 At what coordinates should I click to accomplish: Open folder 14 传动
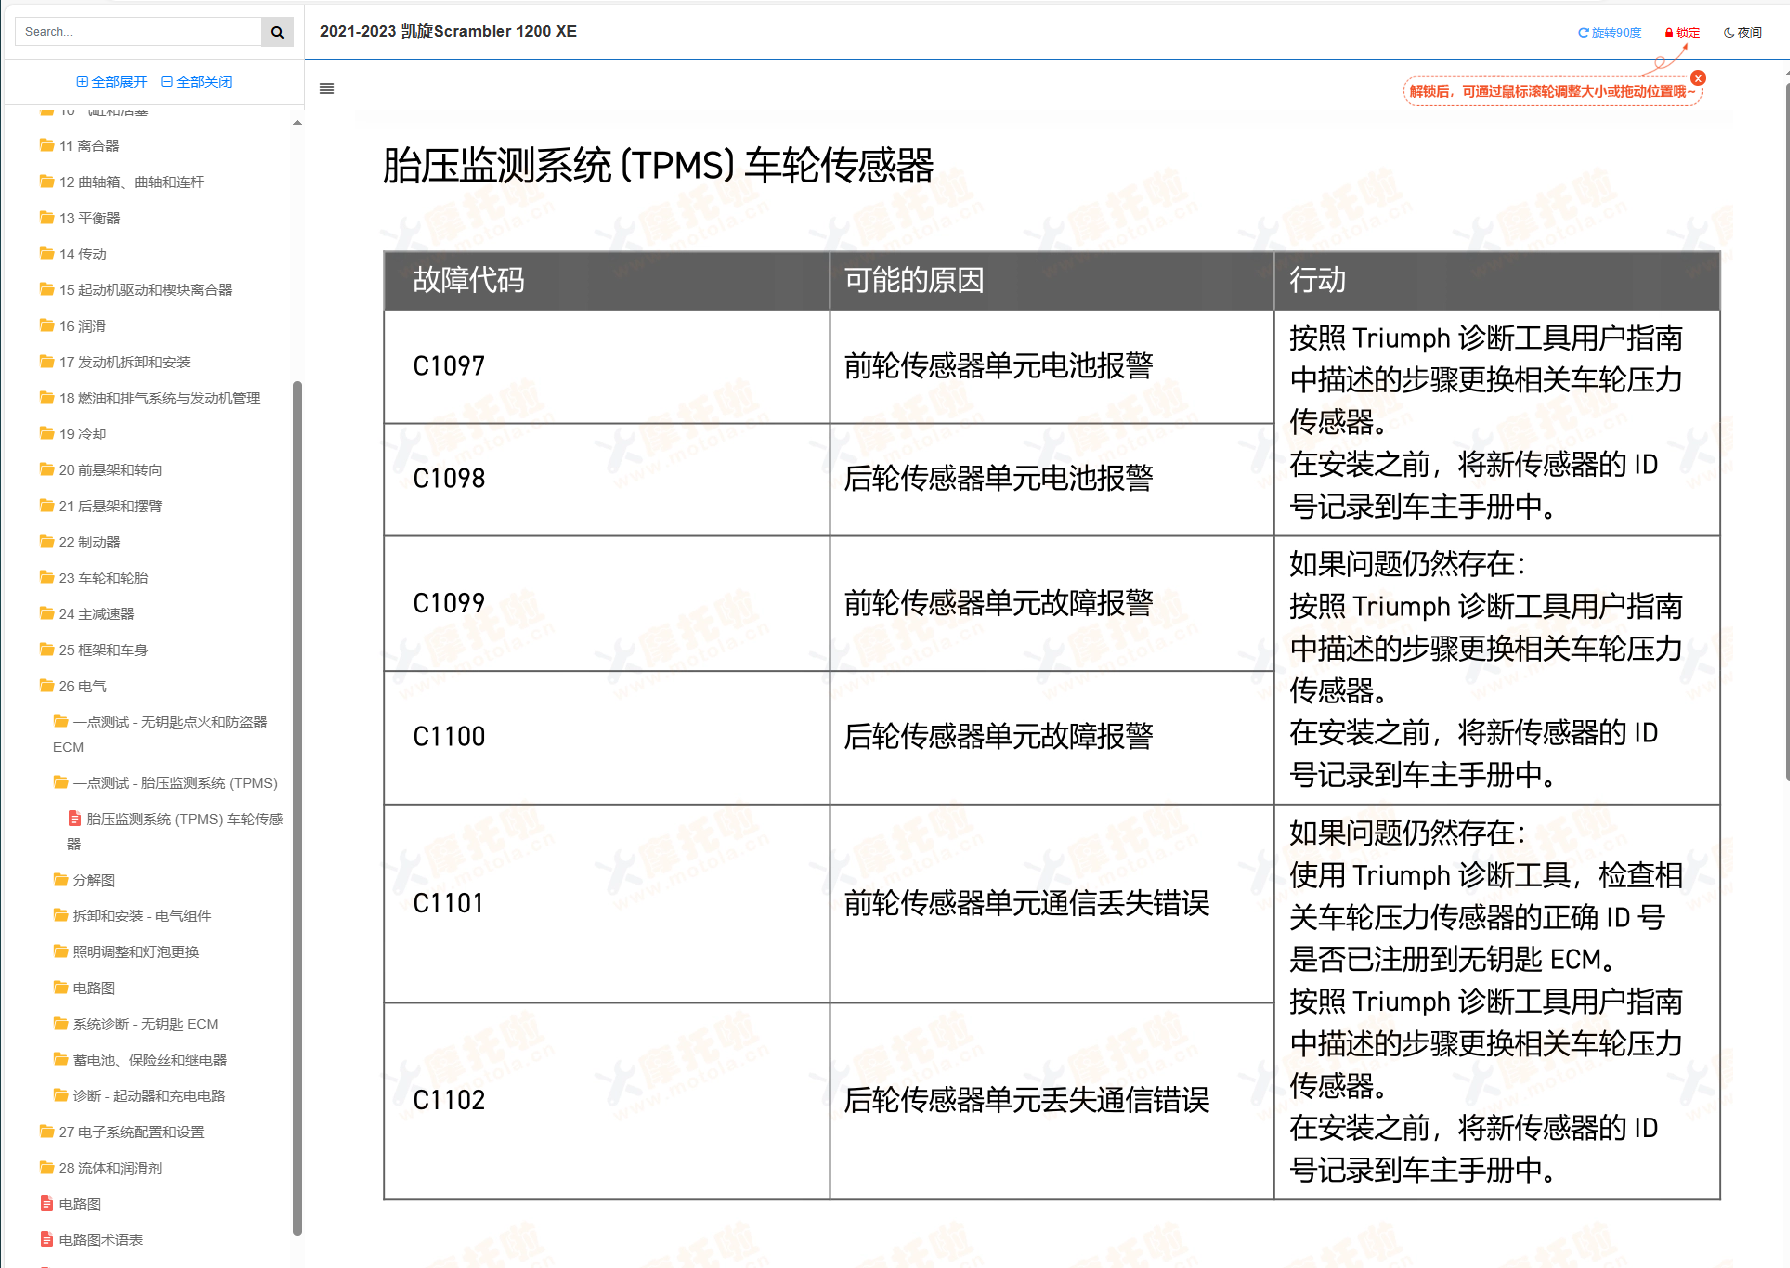click(x=73, y=254)
